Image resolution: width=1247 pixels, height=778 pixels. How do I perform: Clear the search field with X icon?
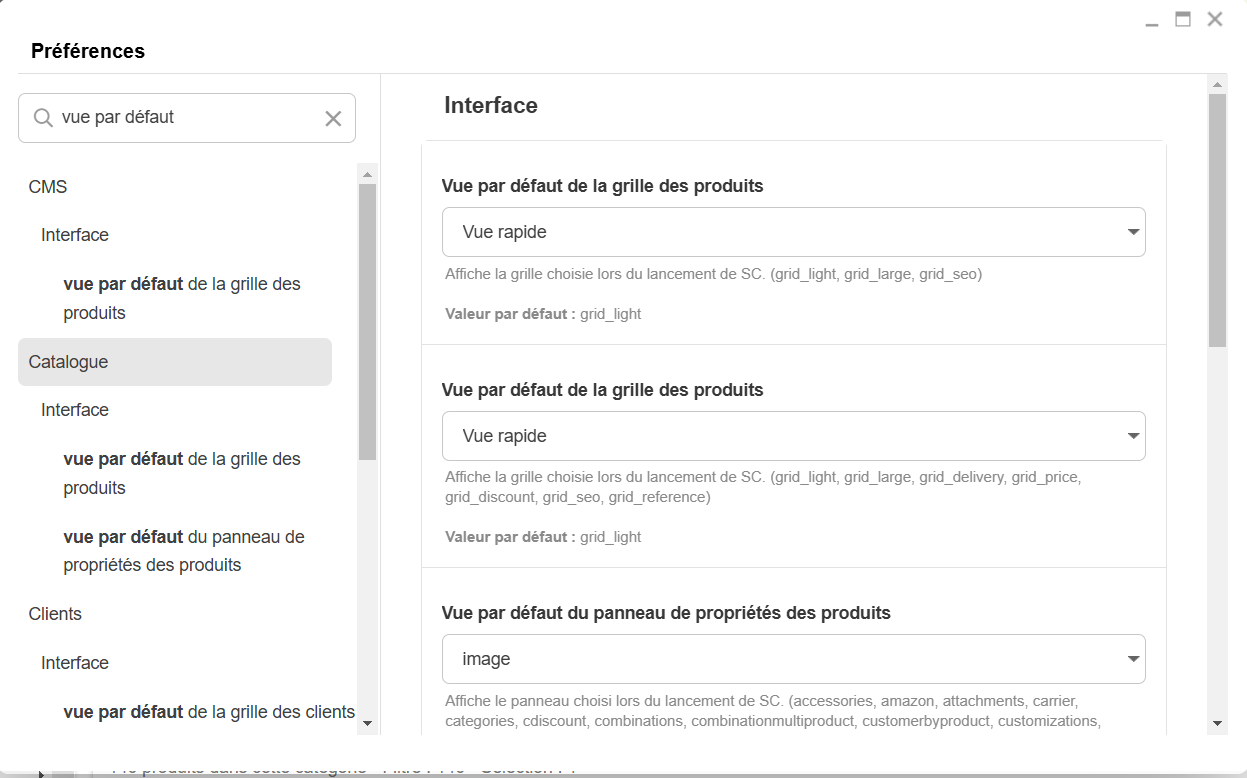click(333, 118)
